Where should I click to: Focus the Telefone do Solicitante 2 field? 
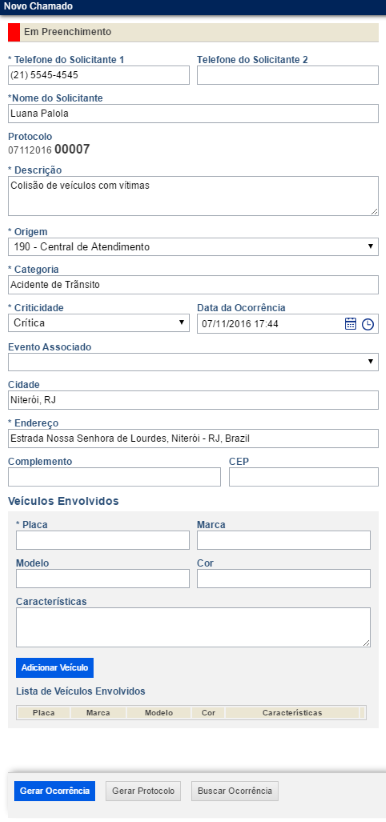coord(287,75)
